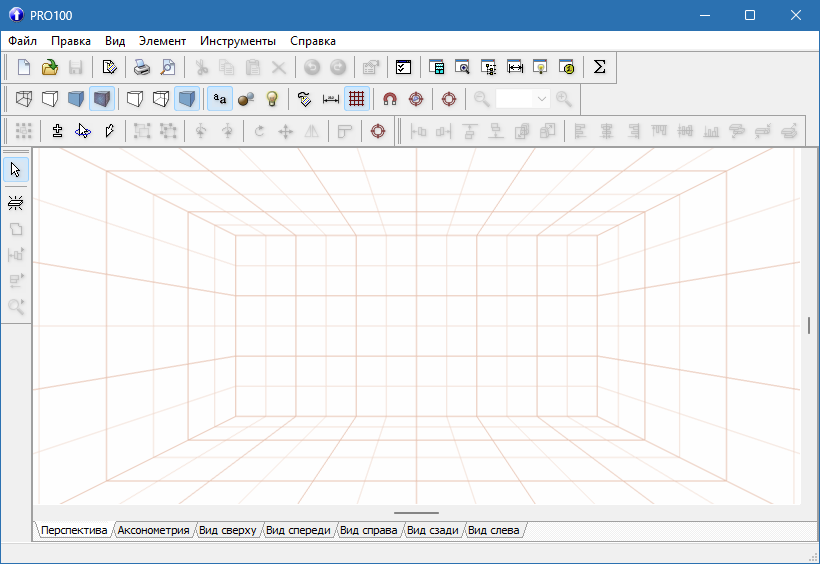Click the scissors Cut icon
820x564 pixels.
201,67
